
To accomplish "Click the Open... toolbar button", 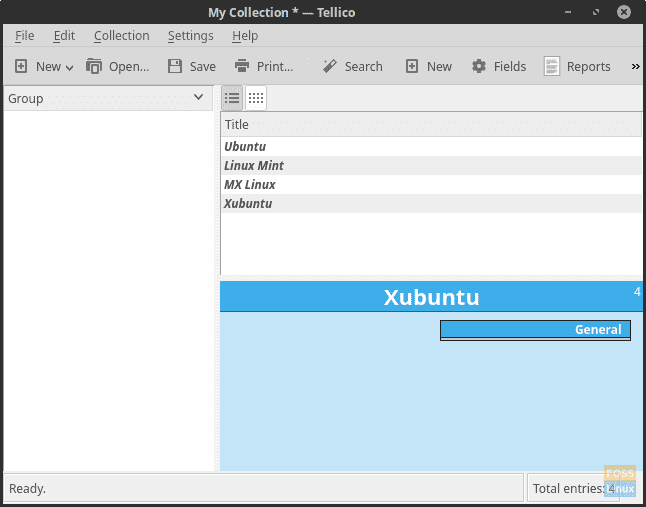I will coord(118,66).
